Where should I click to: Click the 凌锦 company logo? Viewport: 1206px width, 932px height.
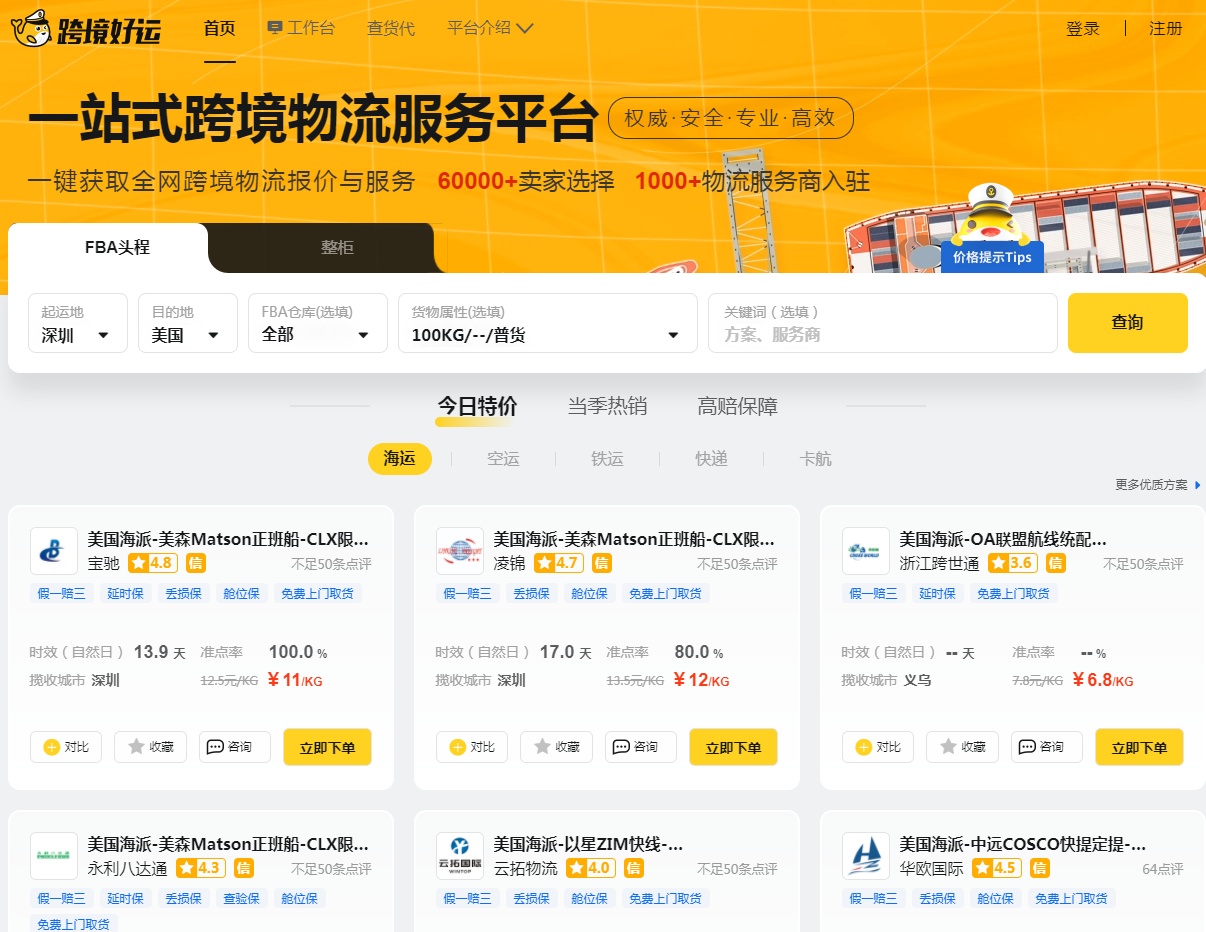[x=459, y=551]
